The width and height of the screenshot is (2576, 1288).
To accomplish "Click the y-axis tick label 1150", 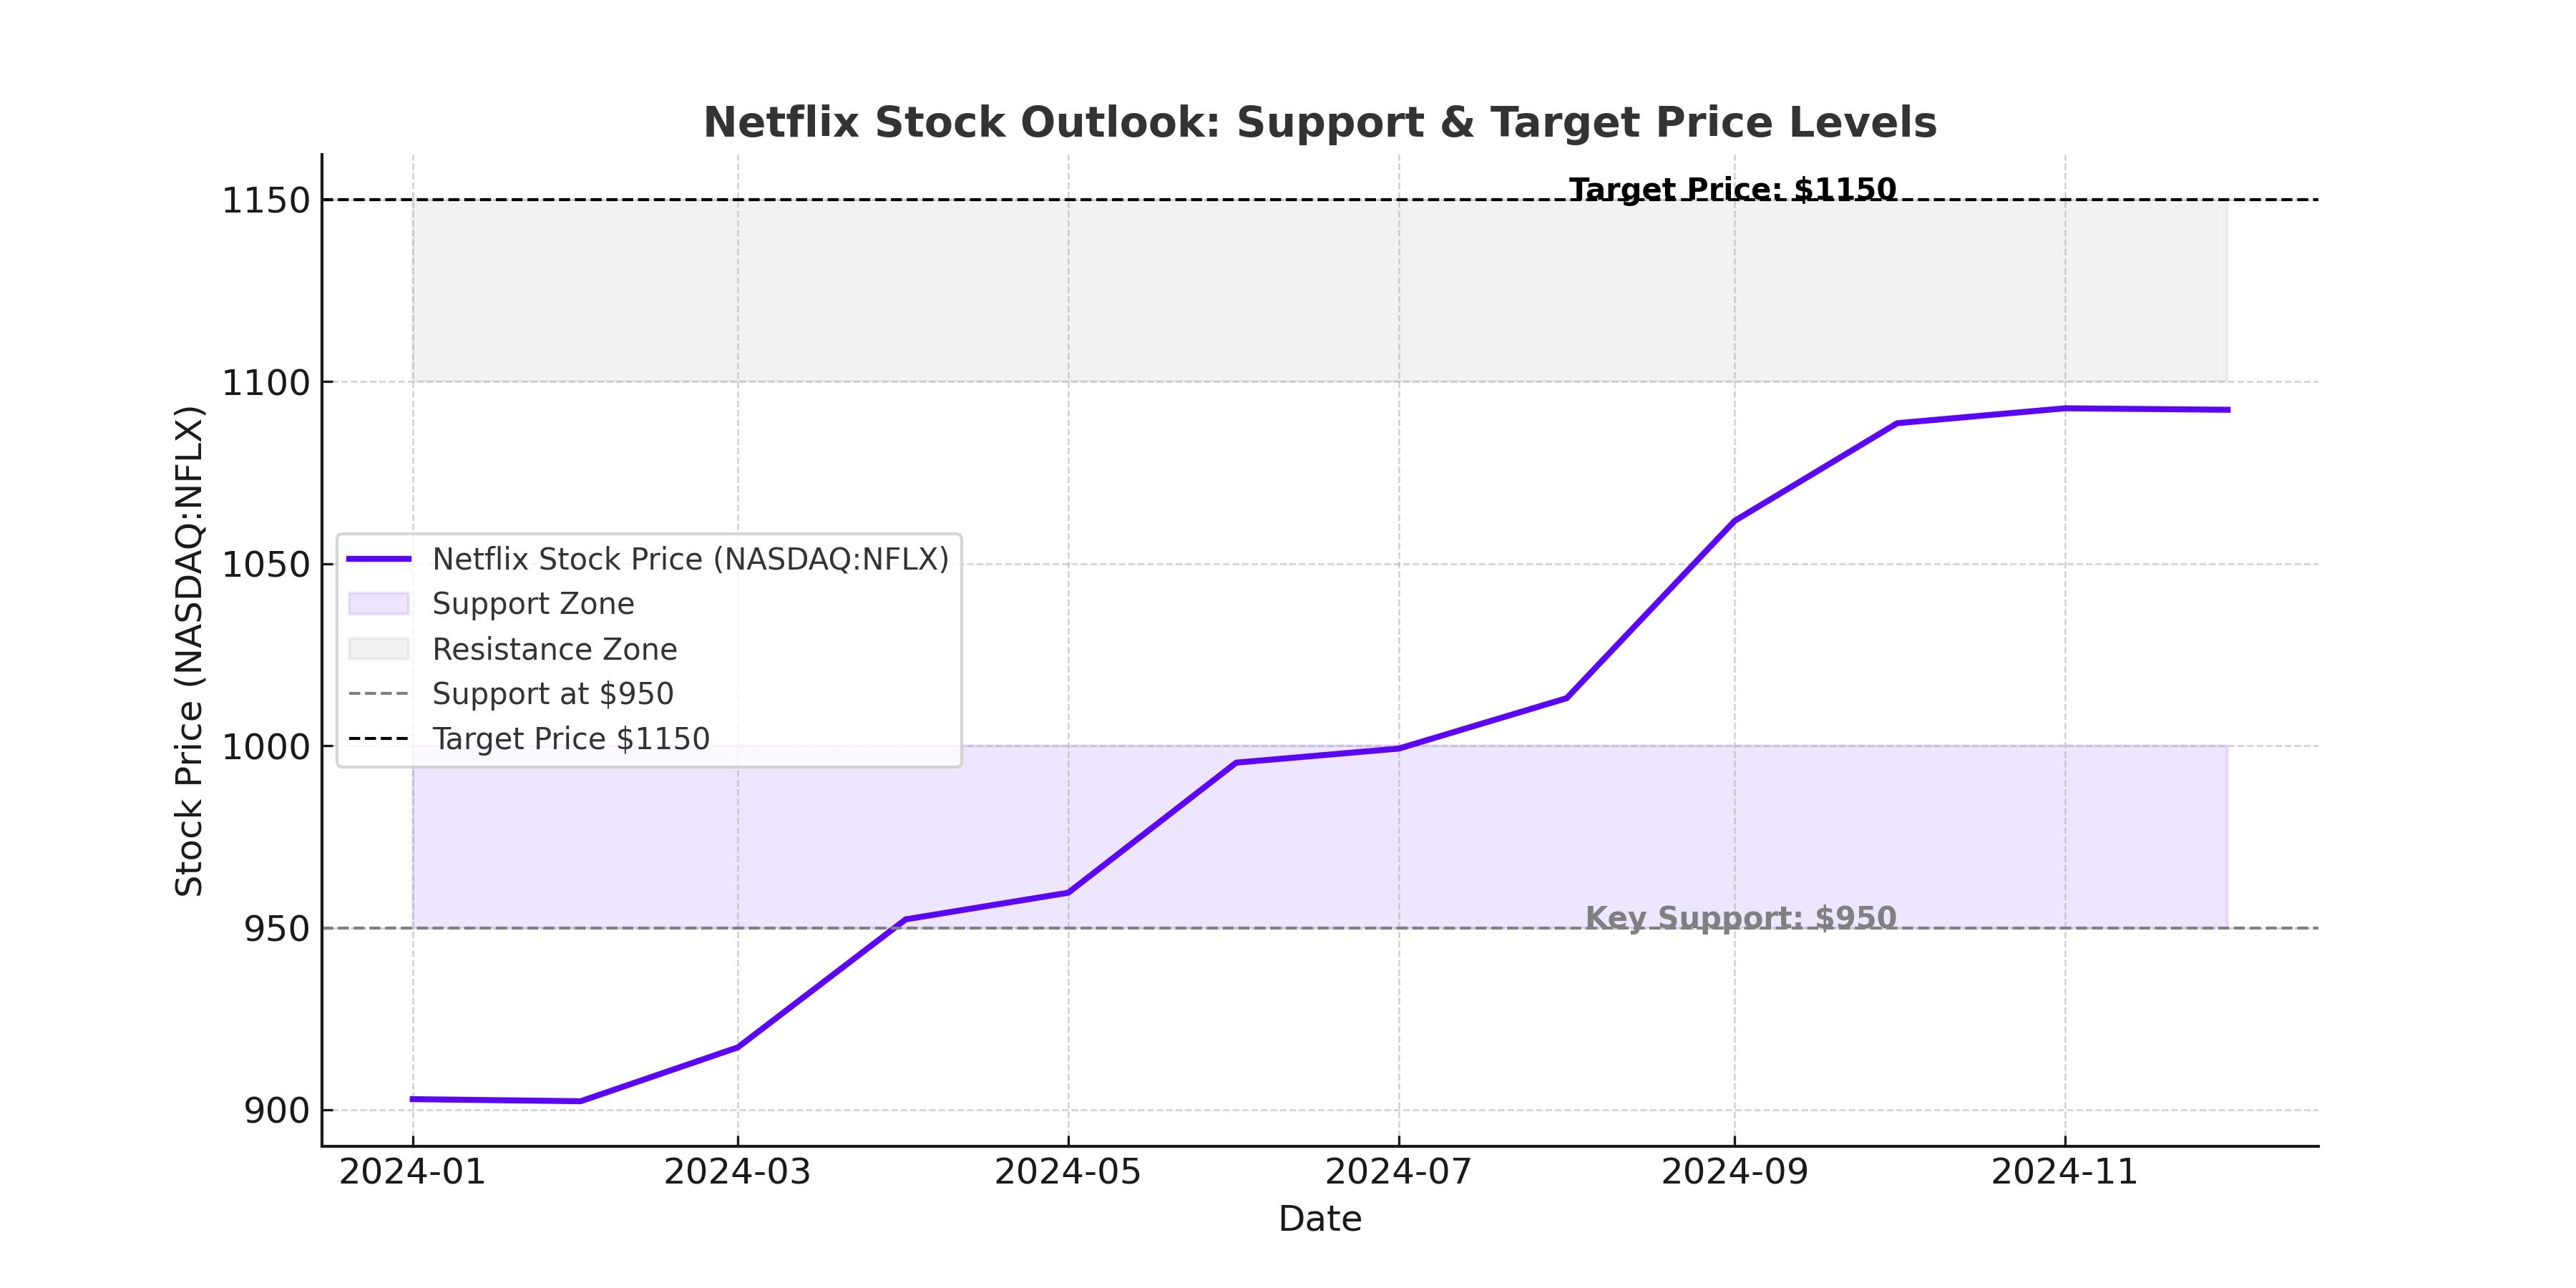I will [266, 201].
